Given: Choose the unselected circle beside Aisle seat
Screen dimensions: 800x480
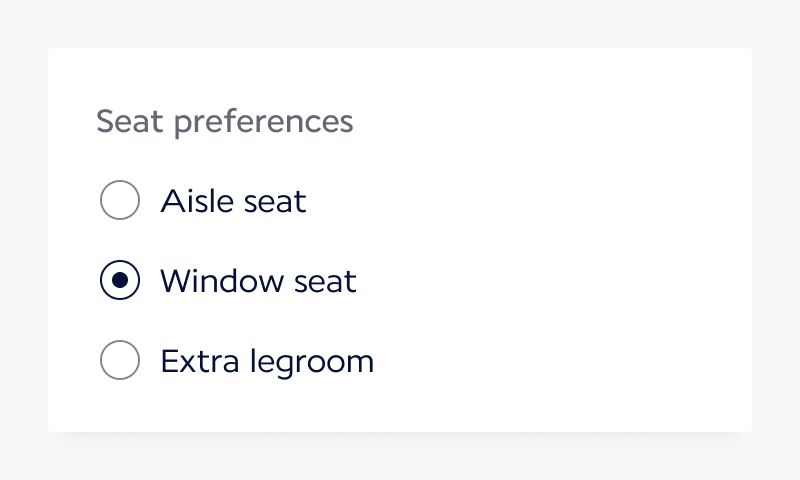Looking at the screenshot, I should [120, 200].
